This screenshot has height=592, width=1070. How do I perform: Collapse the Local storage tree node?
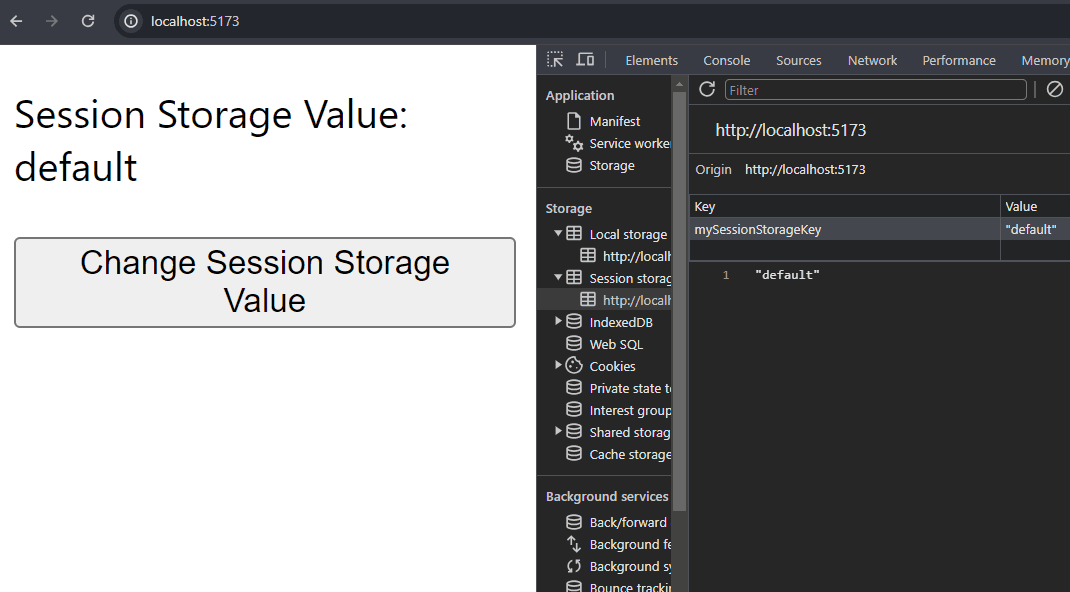pyautogui.click(x=558, y=234)
